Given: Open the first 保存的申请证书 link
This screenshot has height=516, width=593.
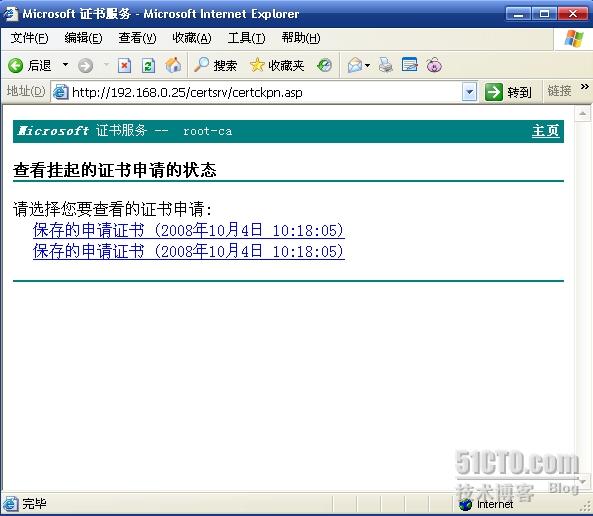Looking at the screenshot, I should pos(189,230).
